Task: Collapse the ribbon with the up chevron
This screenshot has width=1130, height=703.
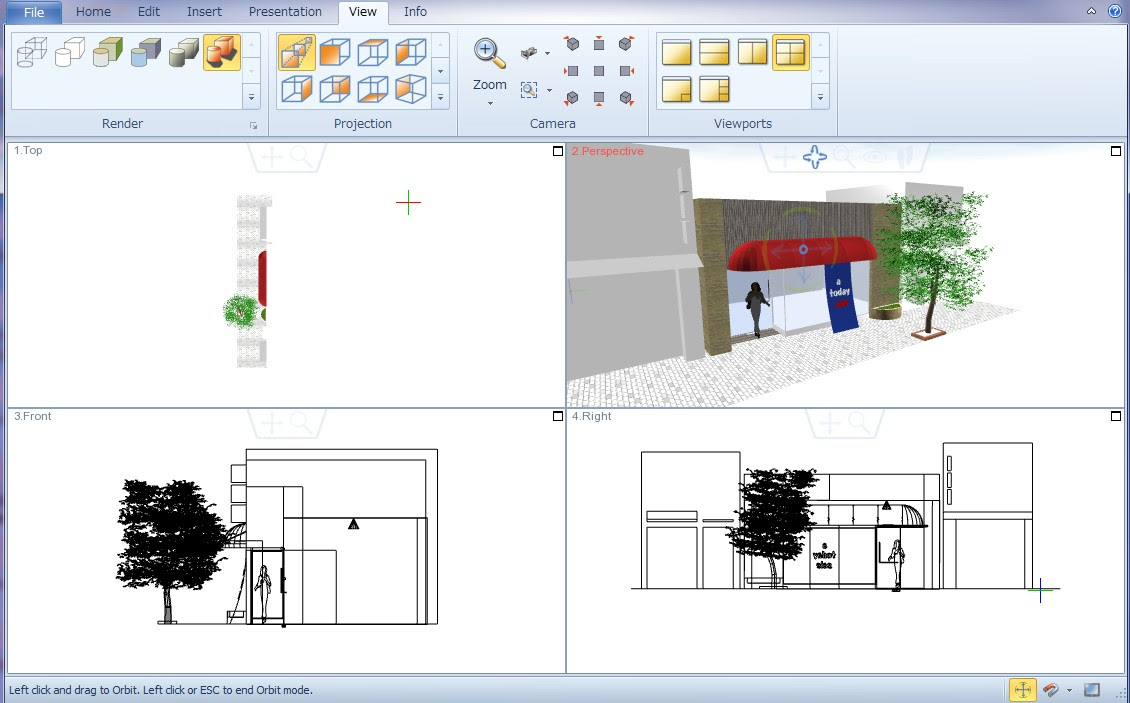Action: (1092, 11)
